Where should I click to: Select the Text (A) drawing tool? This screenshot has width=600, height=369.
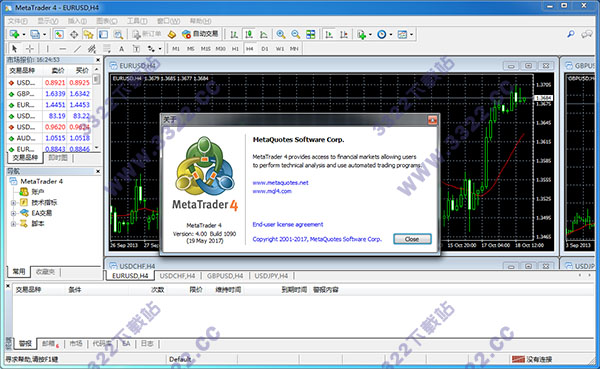pyautogui.click(x=121, y=49)
